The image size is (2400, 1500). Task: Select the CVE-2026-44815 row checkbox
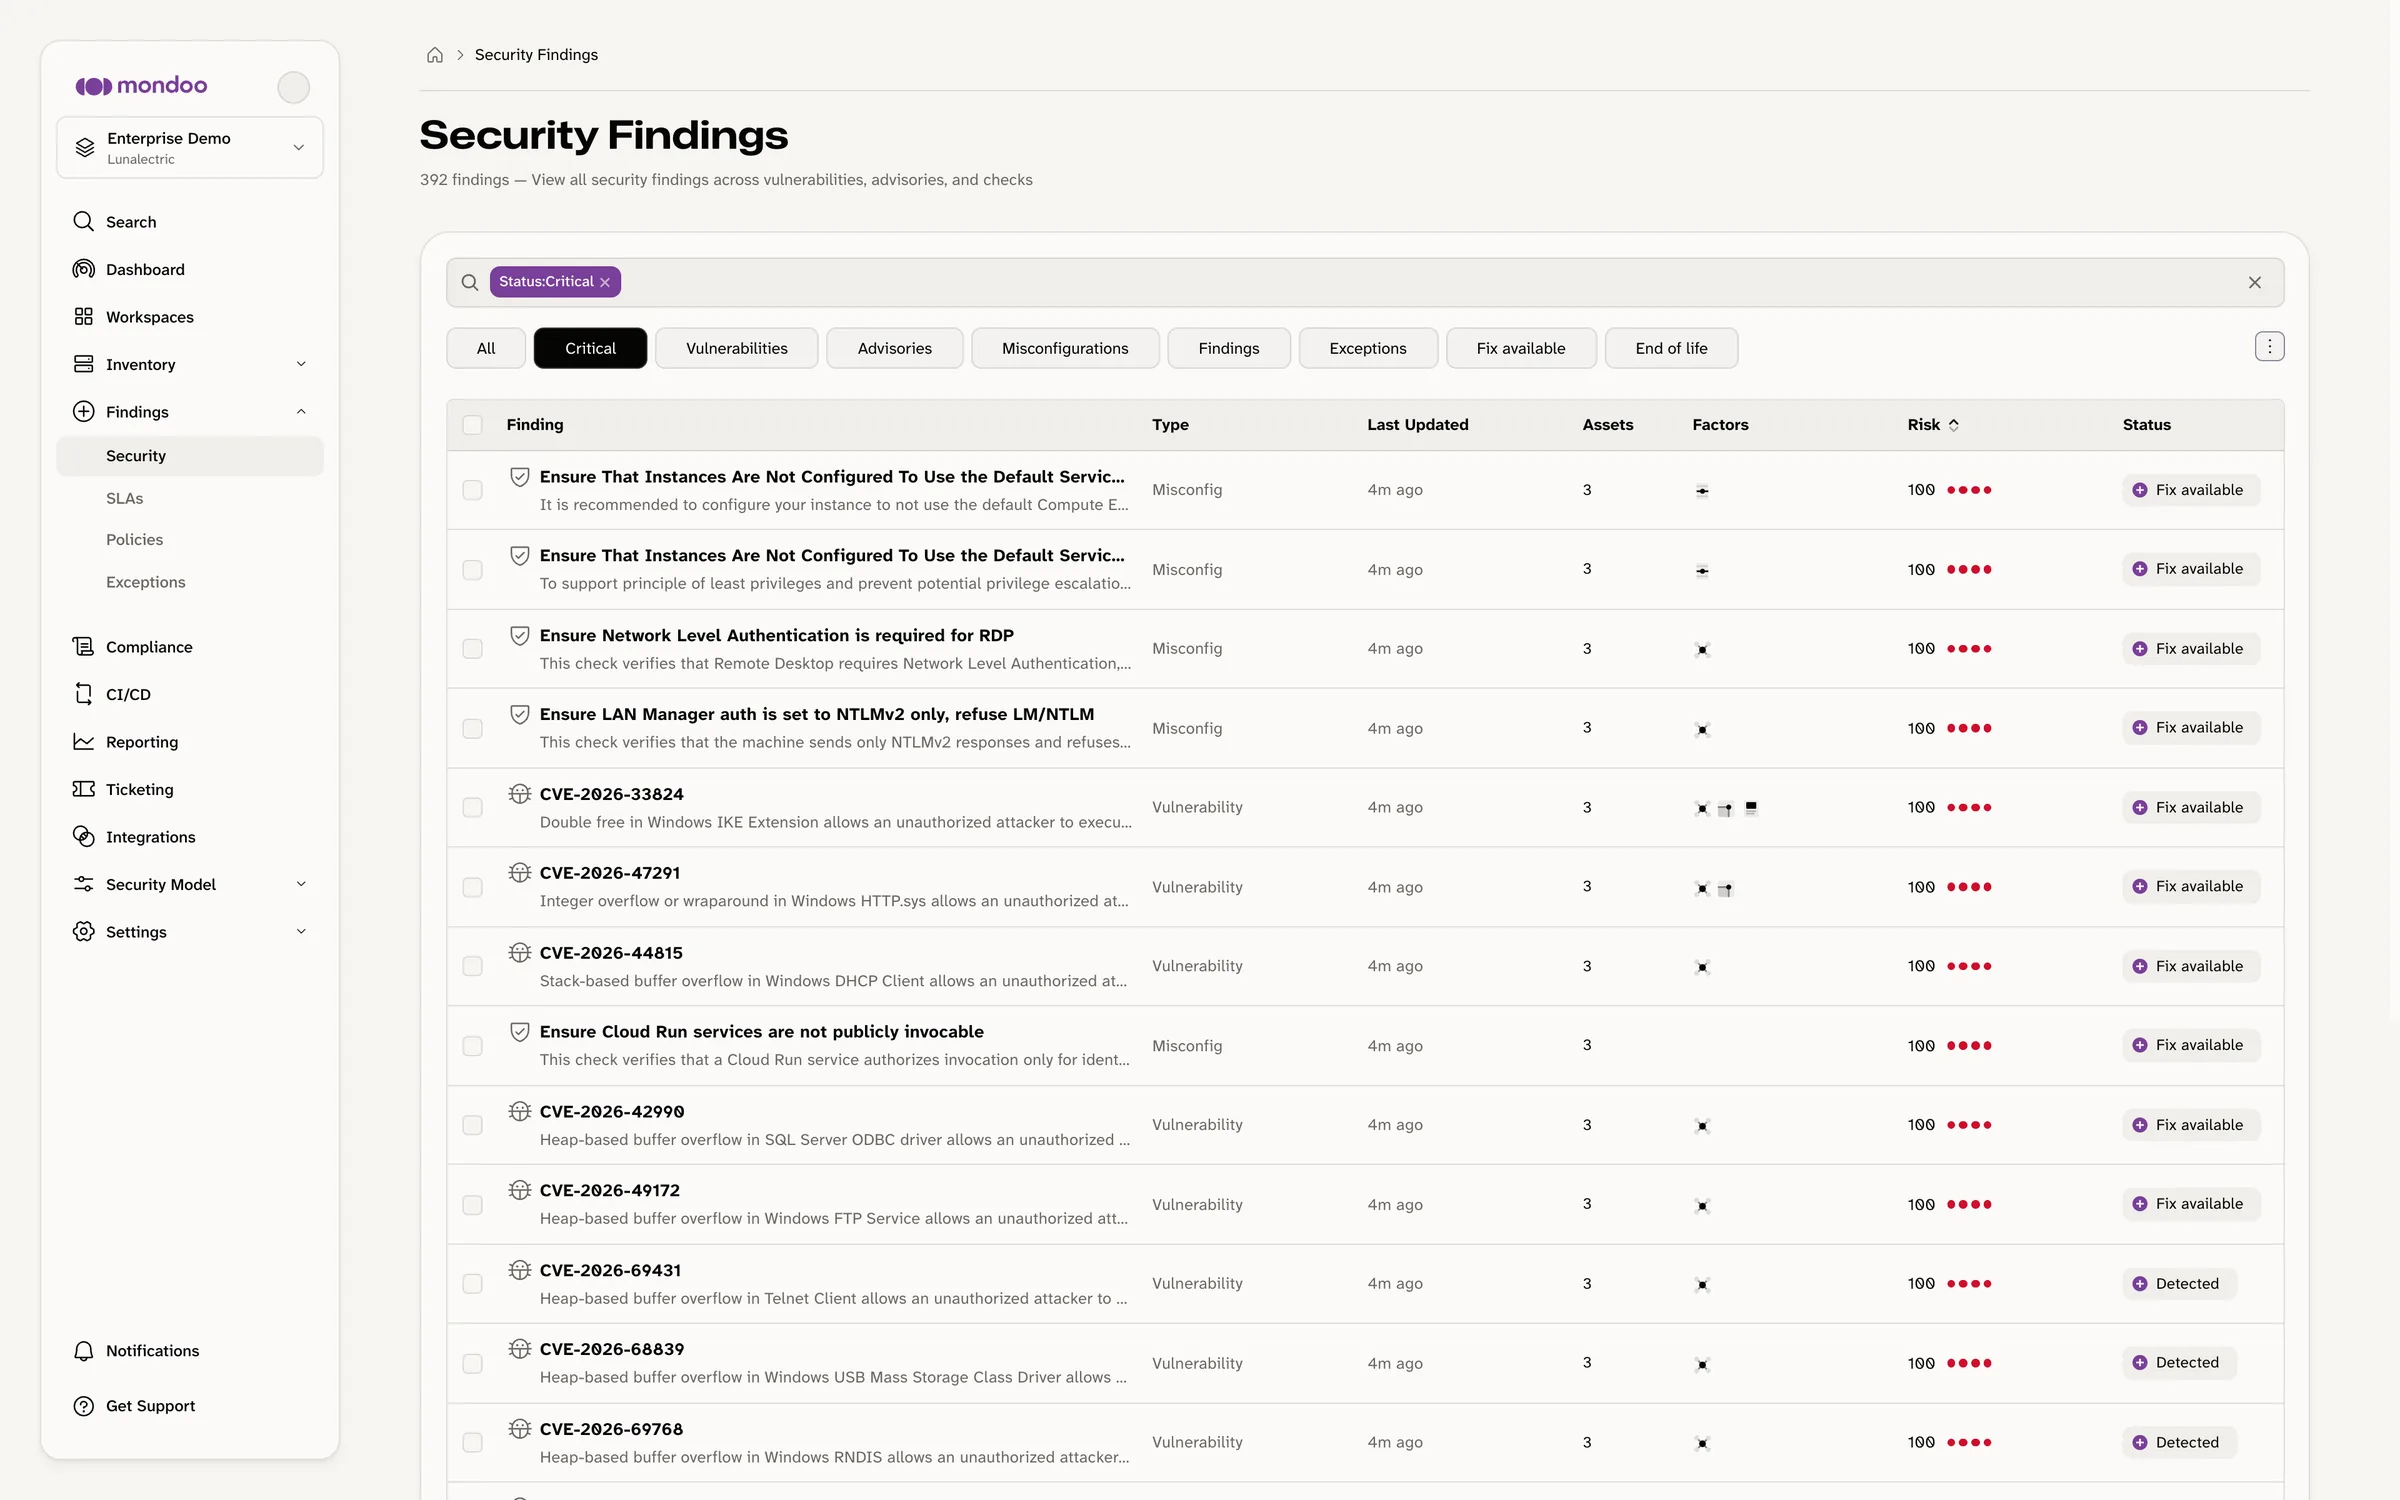(x=472, y=967)
